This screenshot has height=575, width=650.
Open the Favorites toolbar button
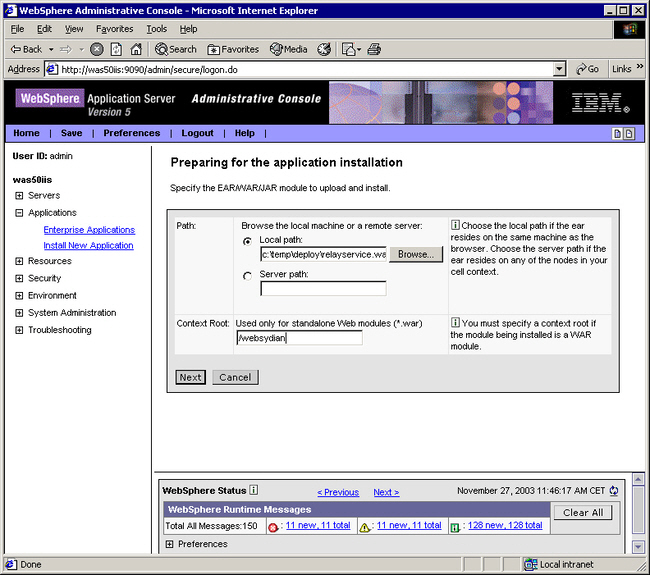pos(233,49)
